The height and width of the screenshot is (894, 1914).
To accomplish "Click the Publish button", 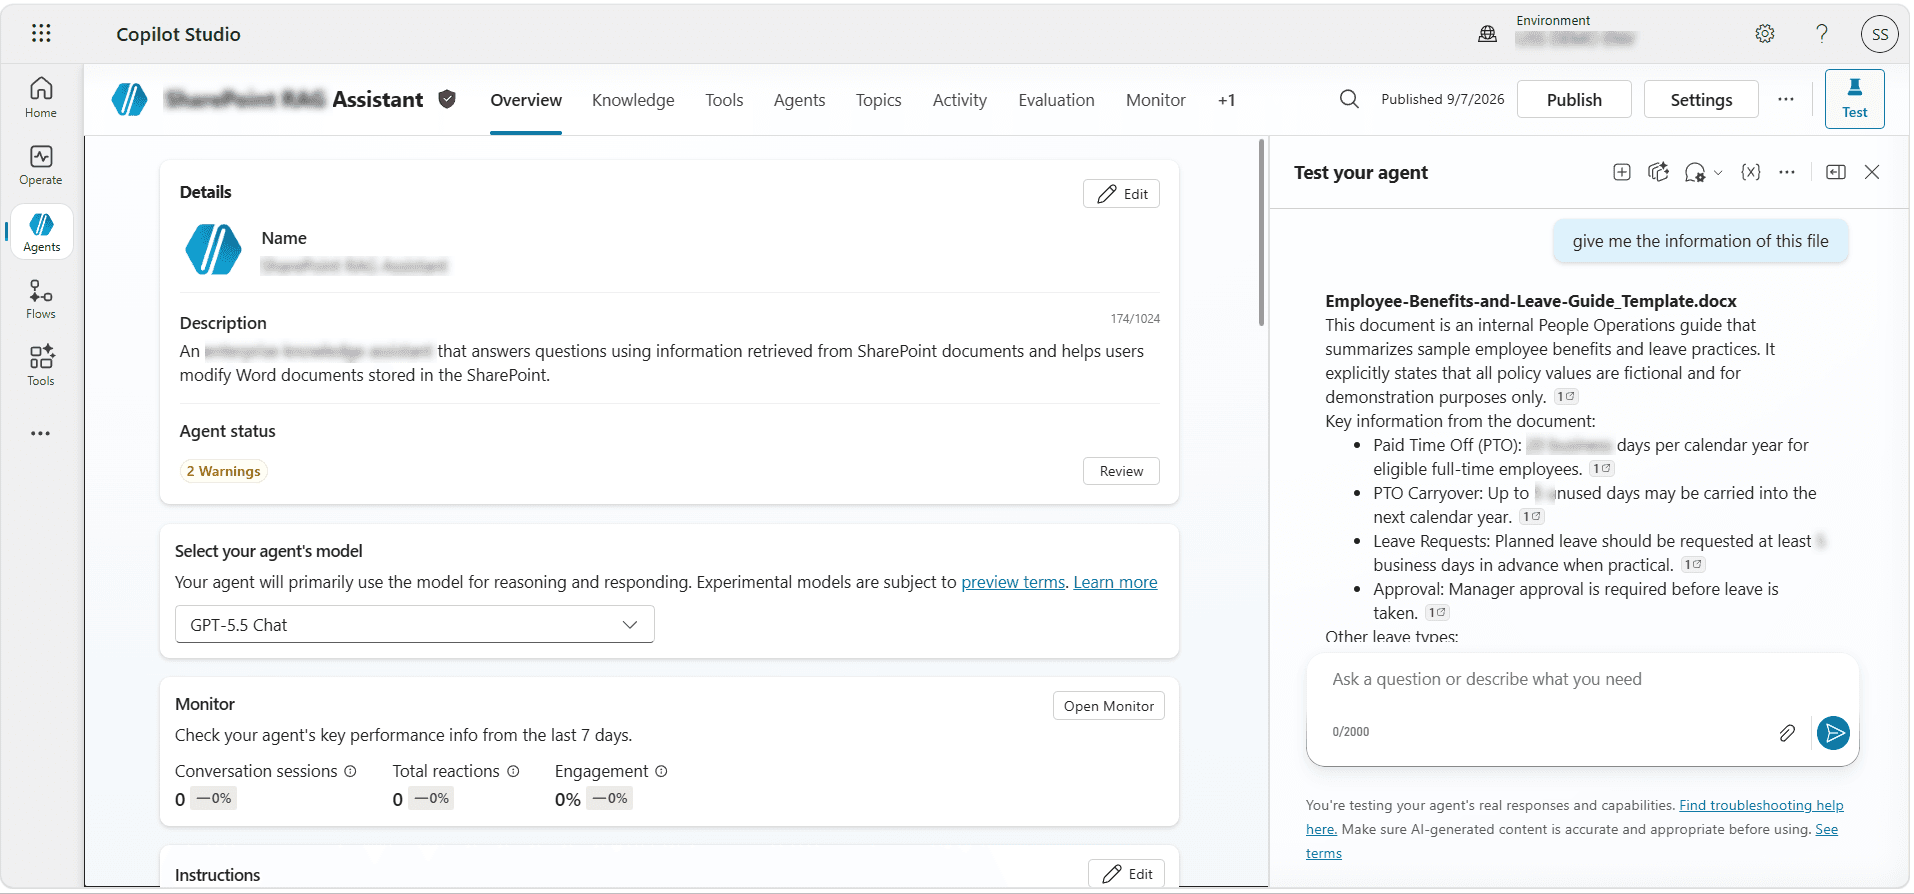I will [1574, 99].
